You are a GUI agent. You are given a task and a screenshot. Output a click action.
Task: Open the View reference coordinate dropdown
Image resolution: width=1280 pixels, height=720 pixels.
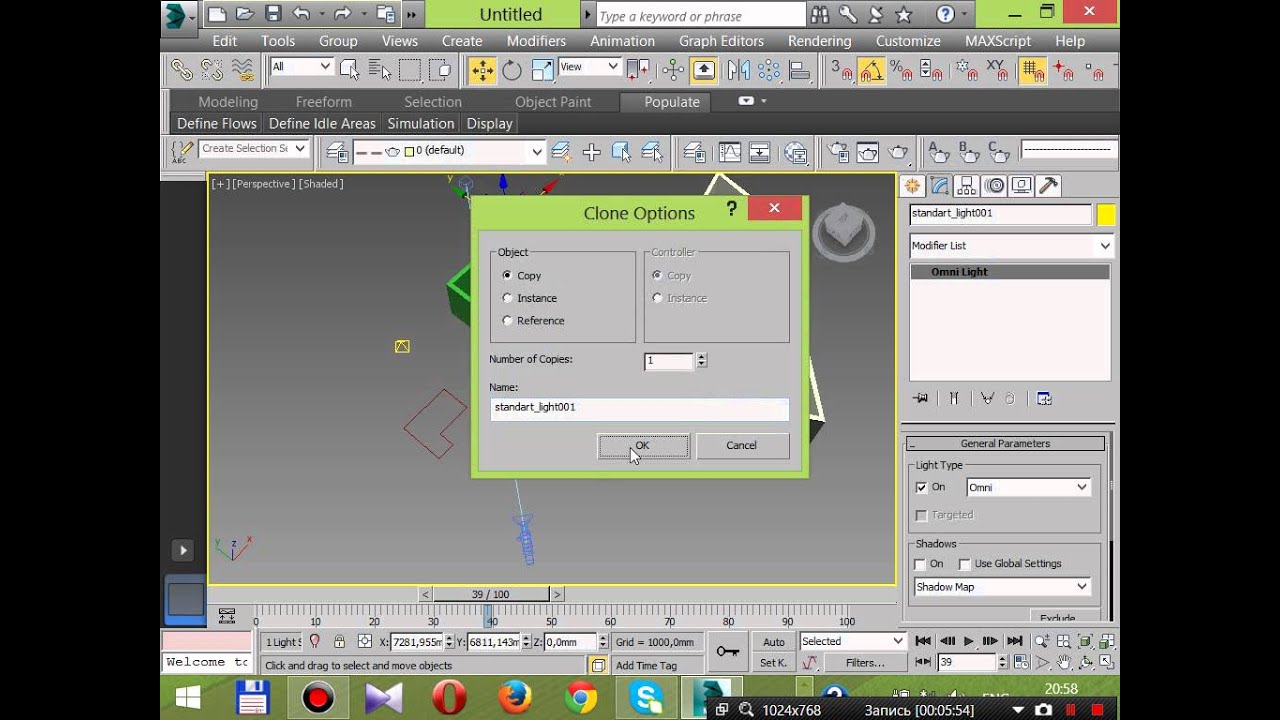pyautogui.click(x=589, y=67)
